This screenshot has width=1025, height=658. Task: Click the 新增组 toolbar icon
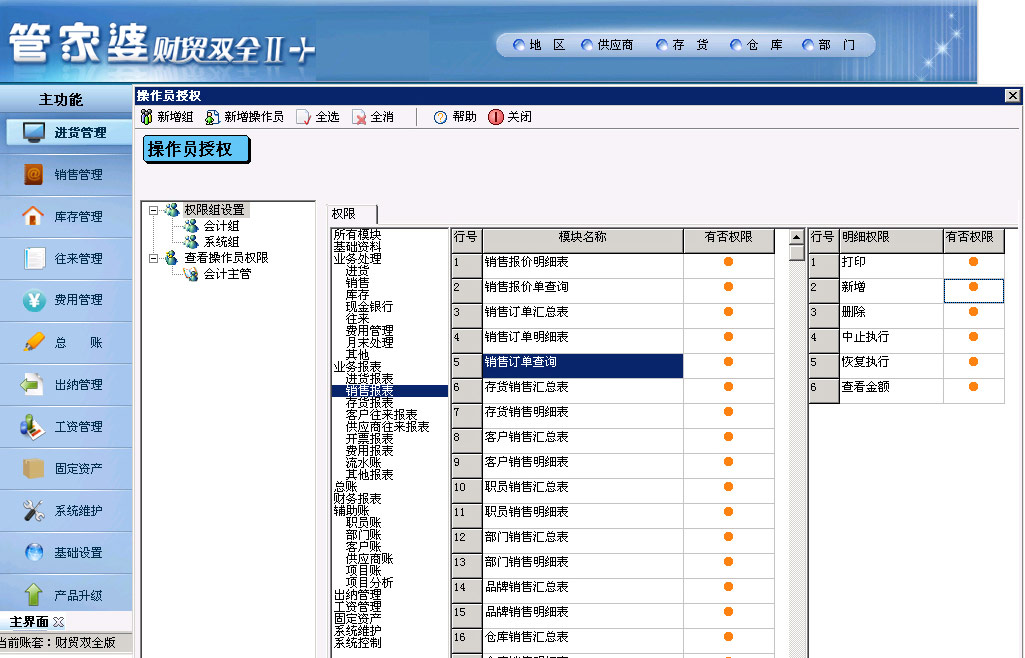click(x=147, y=117)
